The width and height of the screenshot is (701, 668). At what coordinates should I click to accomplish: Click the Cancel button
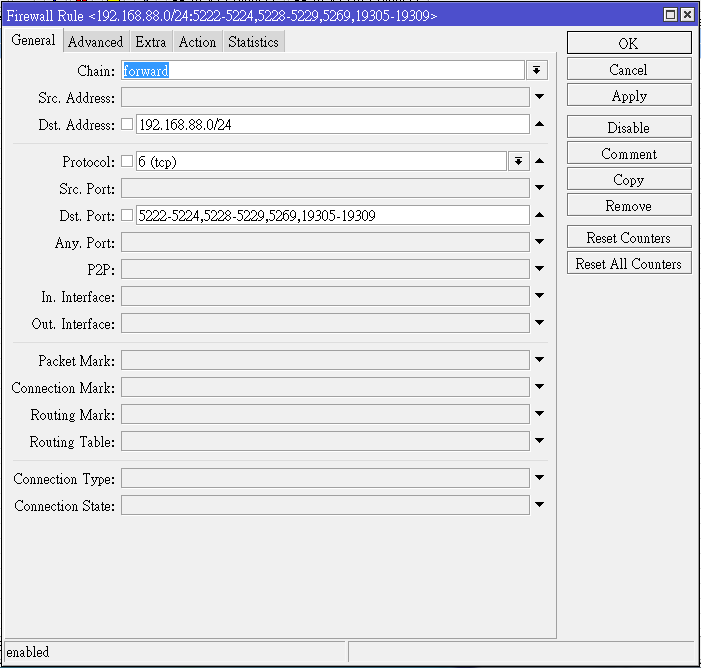pos(629,69)
